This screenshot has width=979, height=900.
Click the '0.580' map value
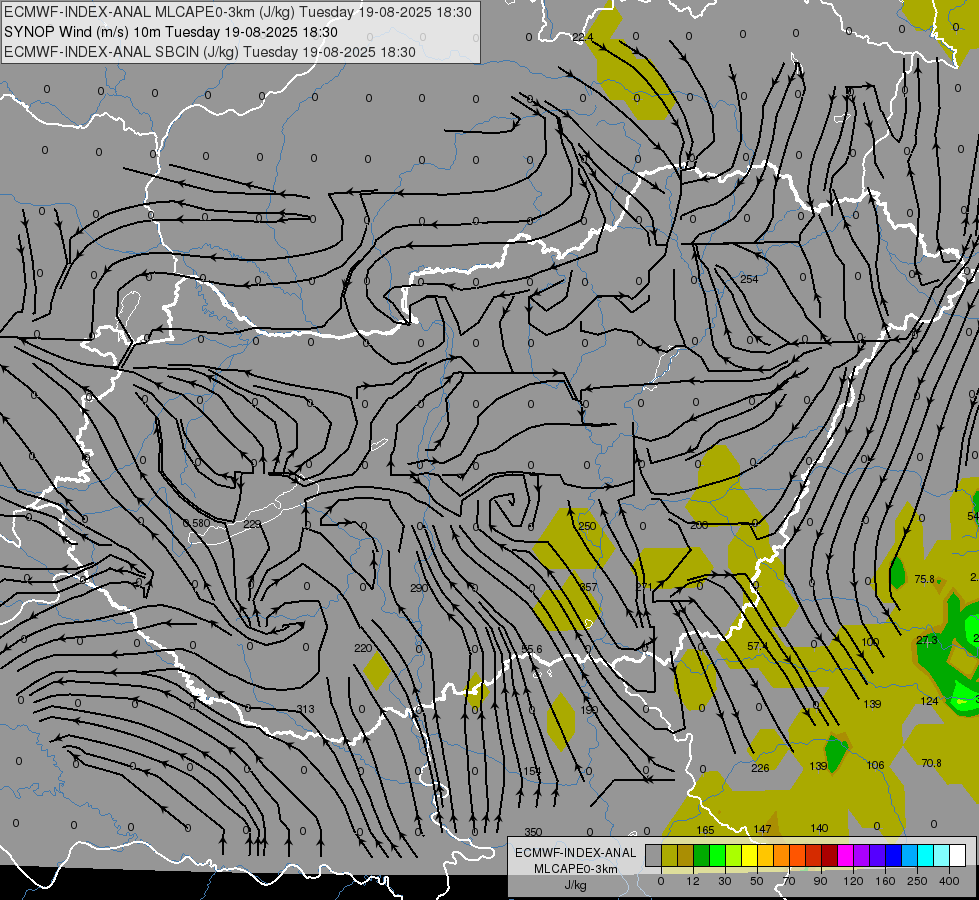[x=197, y=523]
